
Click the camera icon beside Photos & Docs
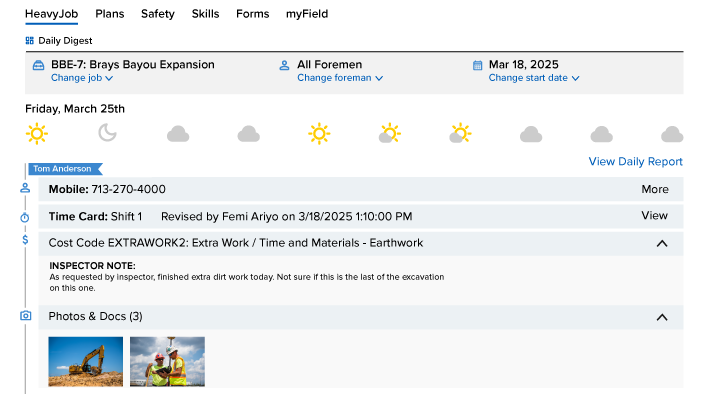(26, 315)
